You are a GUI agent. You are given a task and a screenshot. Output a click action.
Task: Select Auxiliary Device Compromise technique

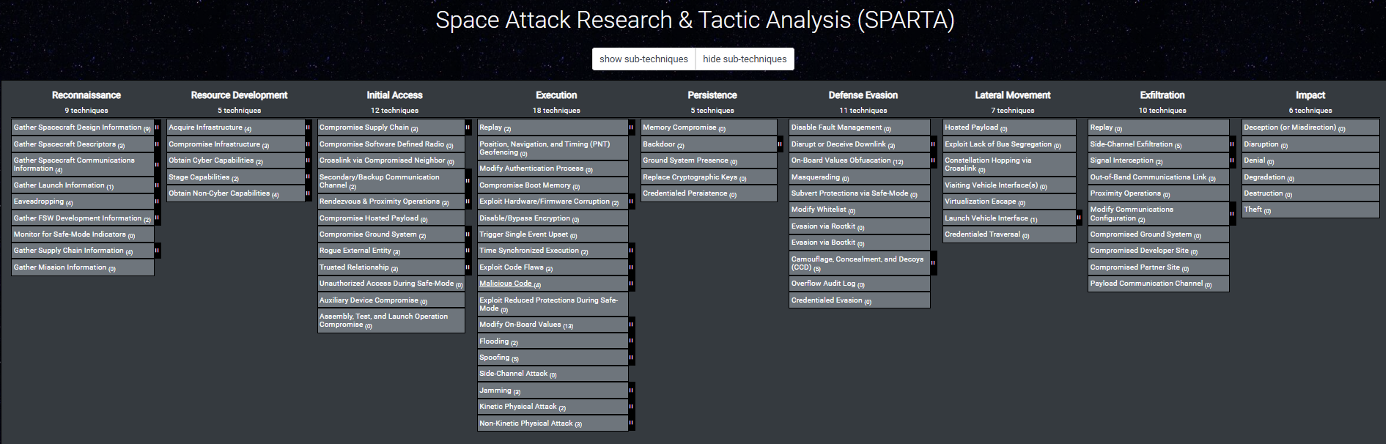391,300
